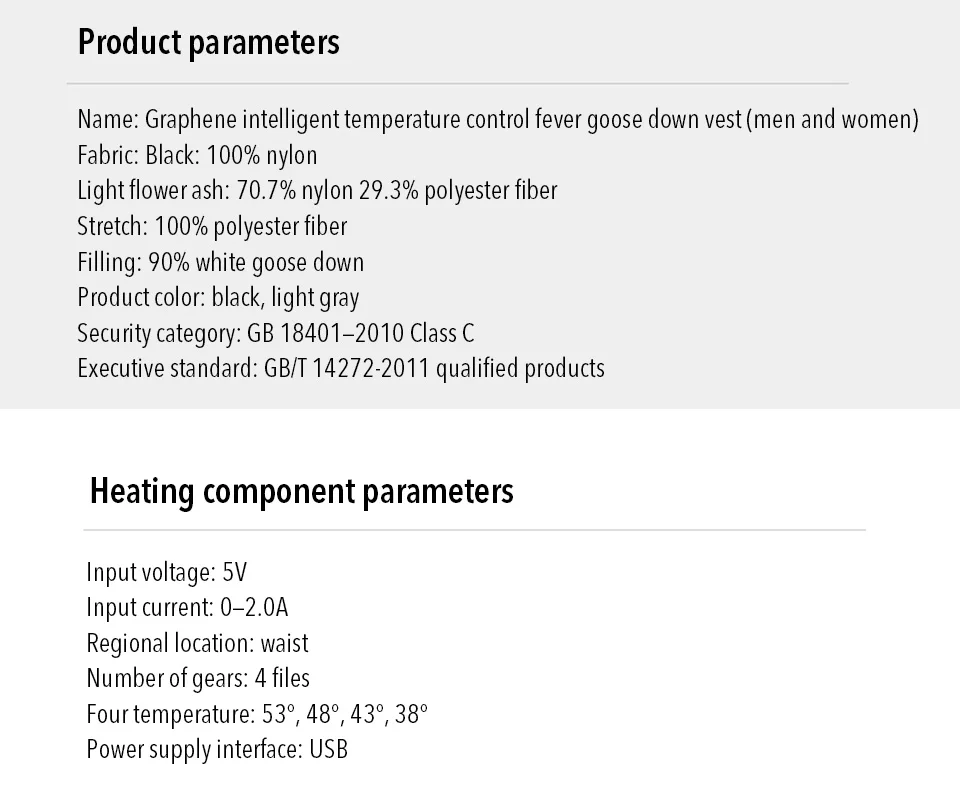Click the "Security category" line
Viewport: 960px width, 792px height.
click(x=275, y=333)
